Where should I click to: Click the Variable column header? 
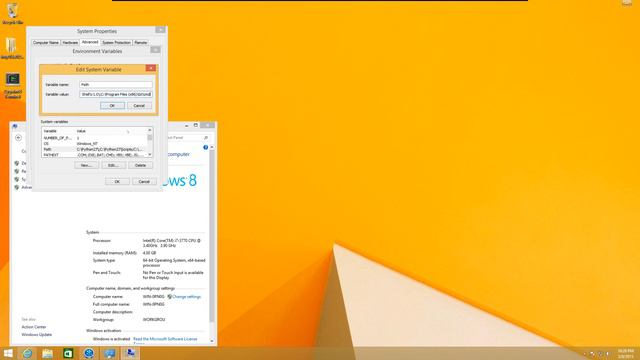(x=59, y=131)
